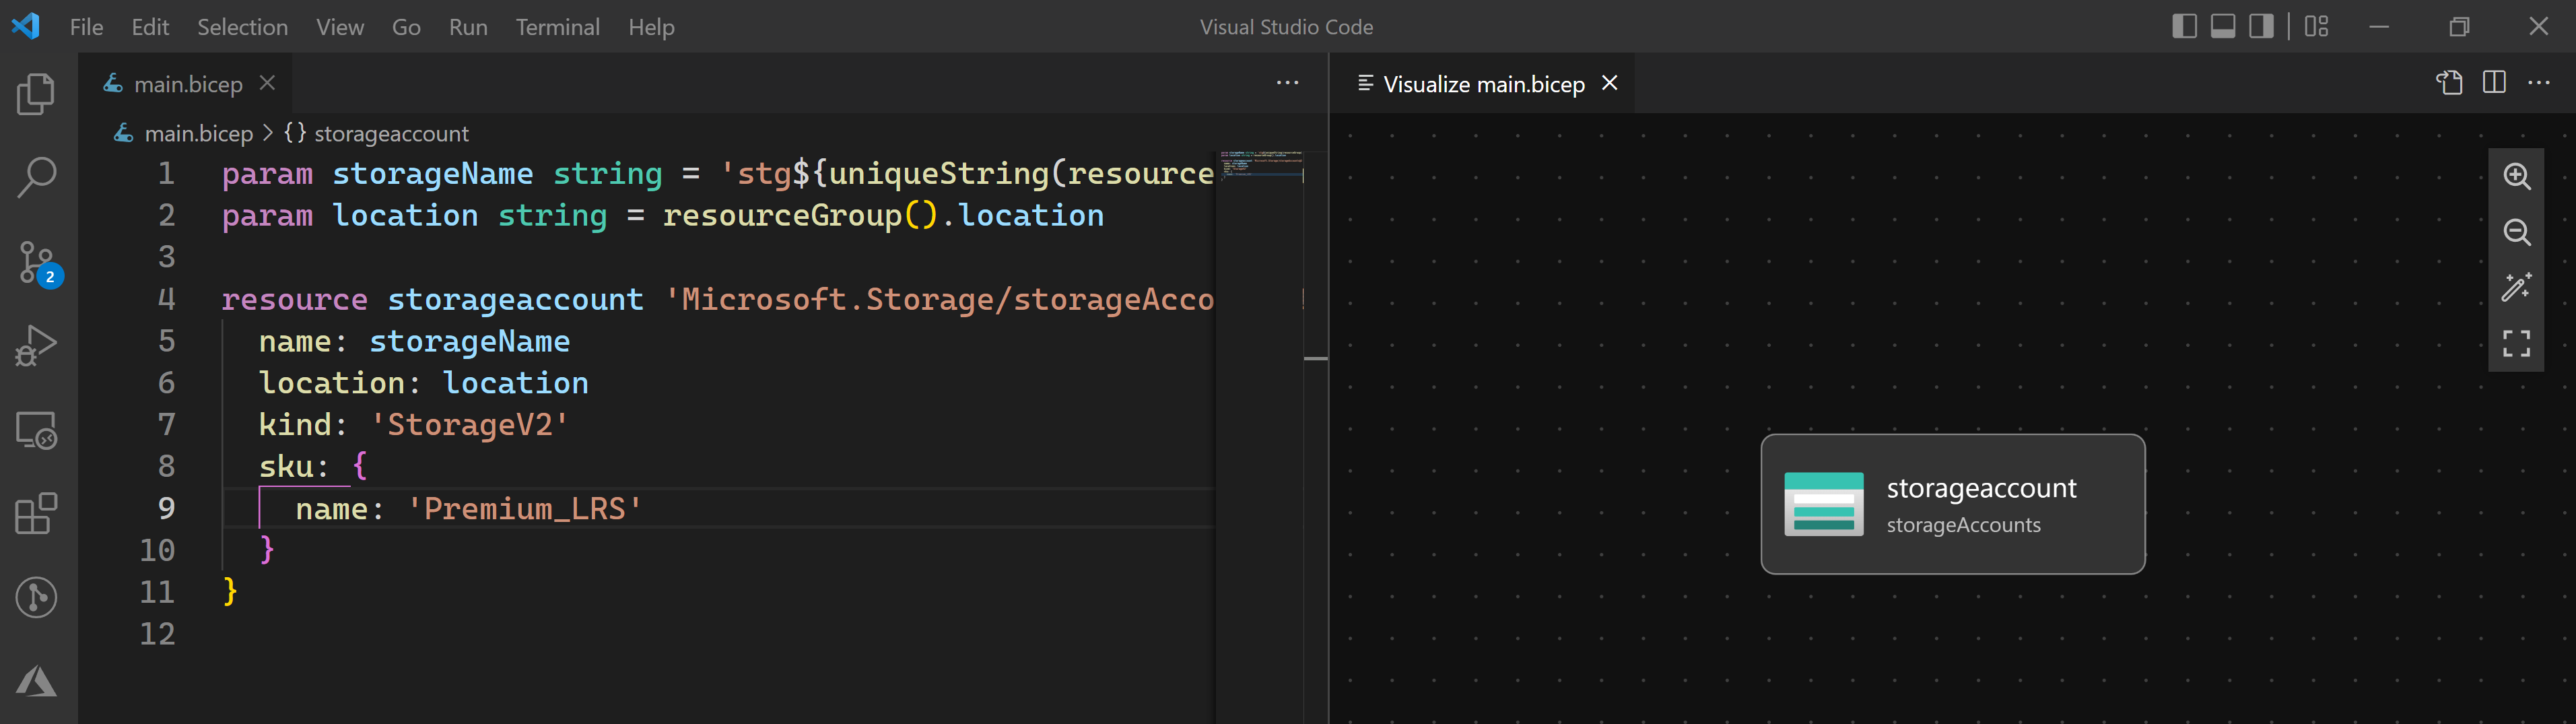Click line number 12 in the gutter

click(157, 633)
